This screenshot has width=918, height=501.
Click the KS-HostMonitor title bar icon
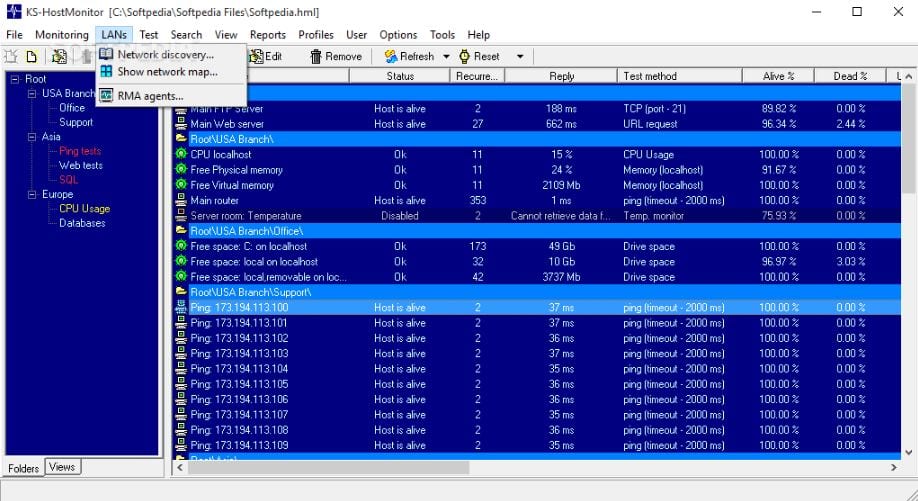click(13, 11)
